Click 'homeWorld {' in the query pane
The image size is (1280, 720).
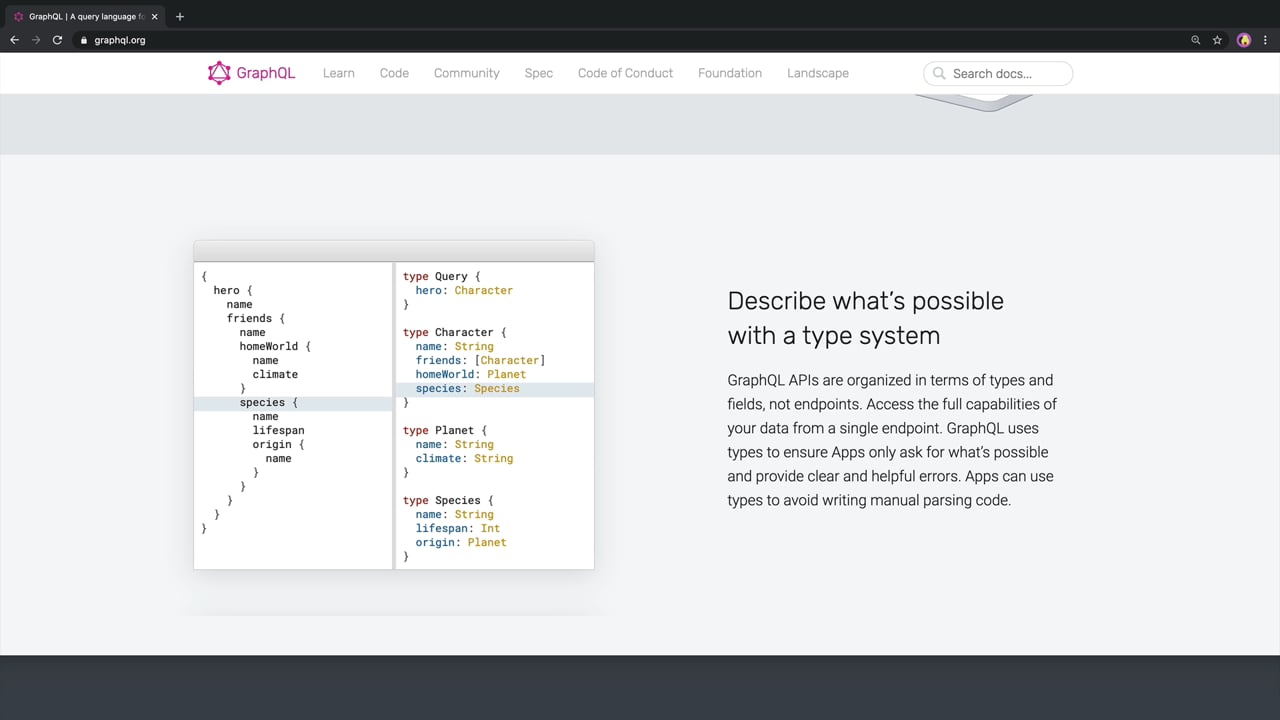coord(275,346)
